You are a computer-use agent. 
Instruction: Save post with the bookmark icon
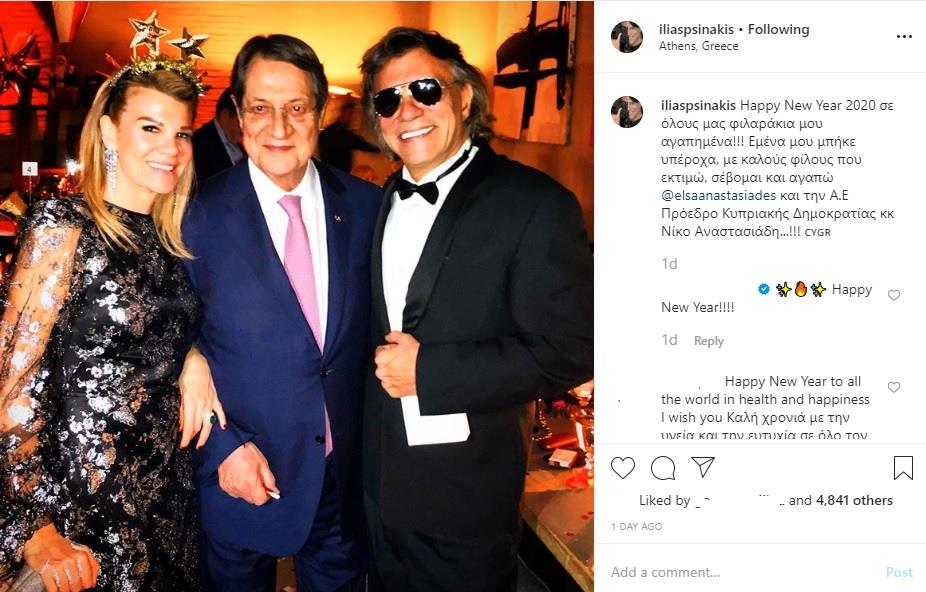point(903,467)
